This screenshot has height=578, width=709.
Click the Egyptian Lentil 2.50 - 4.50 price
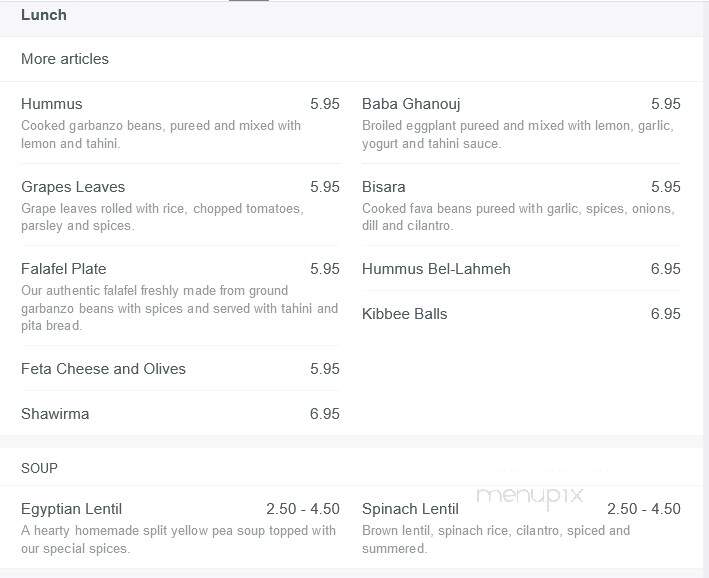pos(303,509)
